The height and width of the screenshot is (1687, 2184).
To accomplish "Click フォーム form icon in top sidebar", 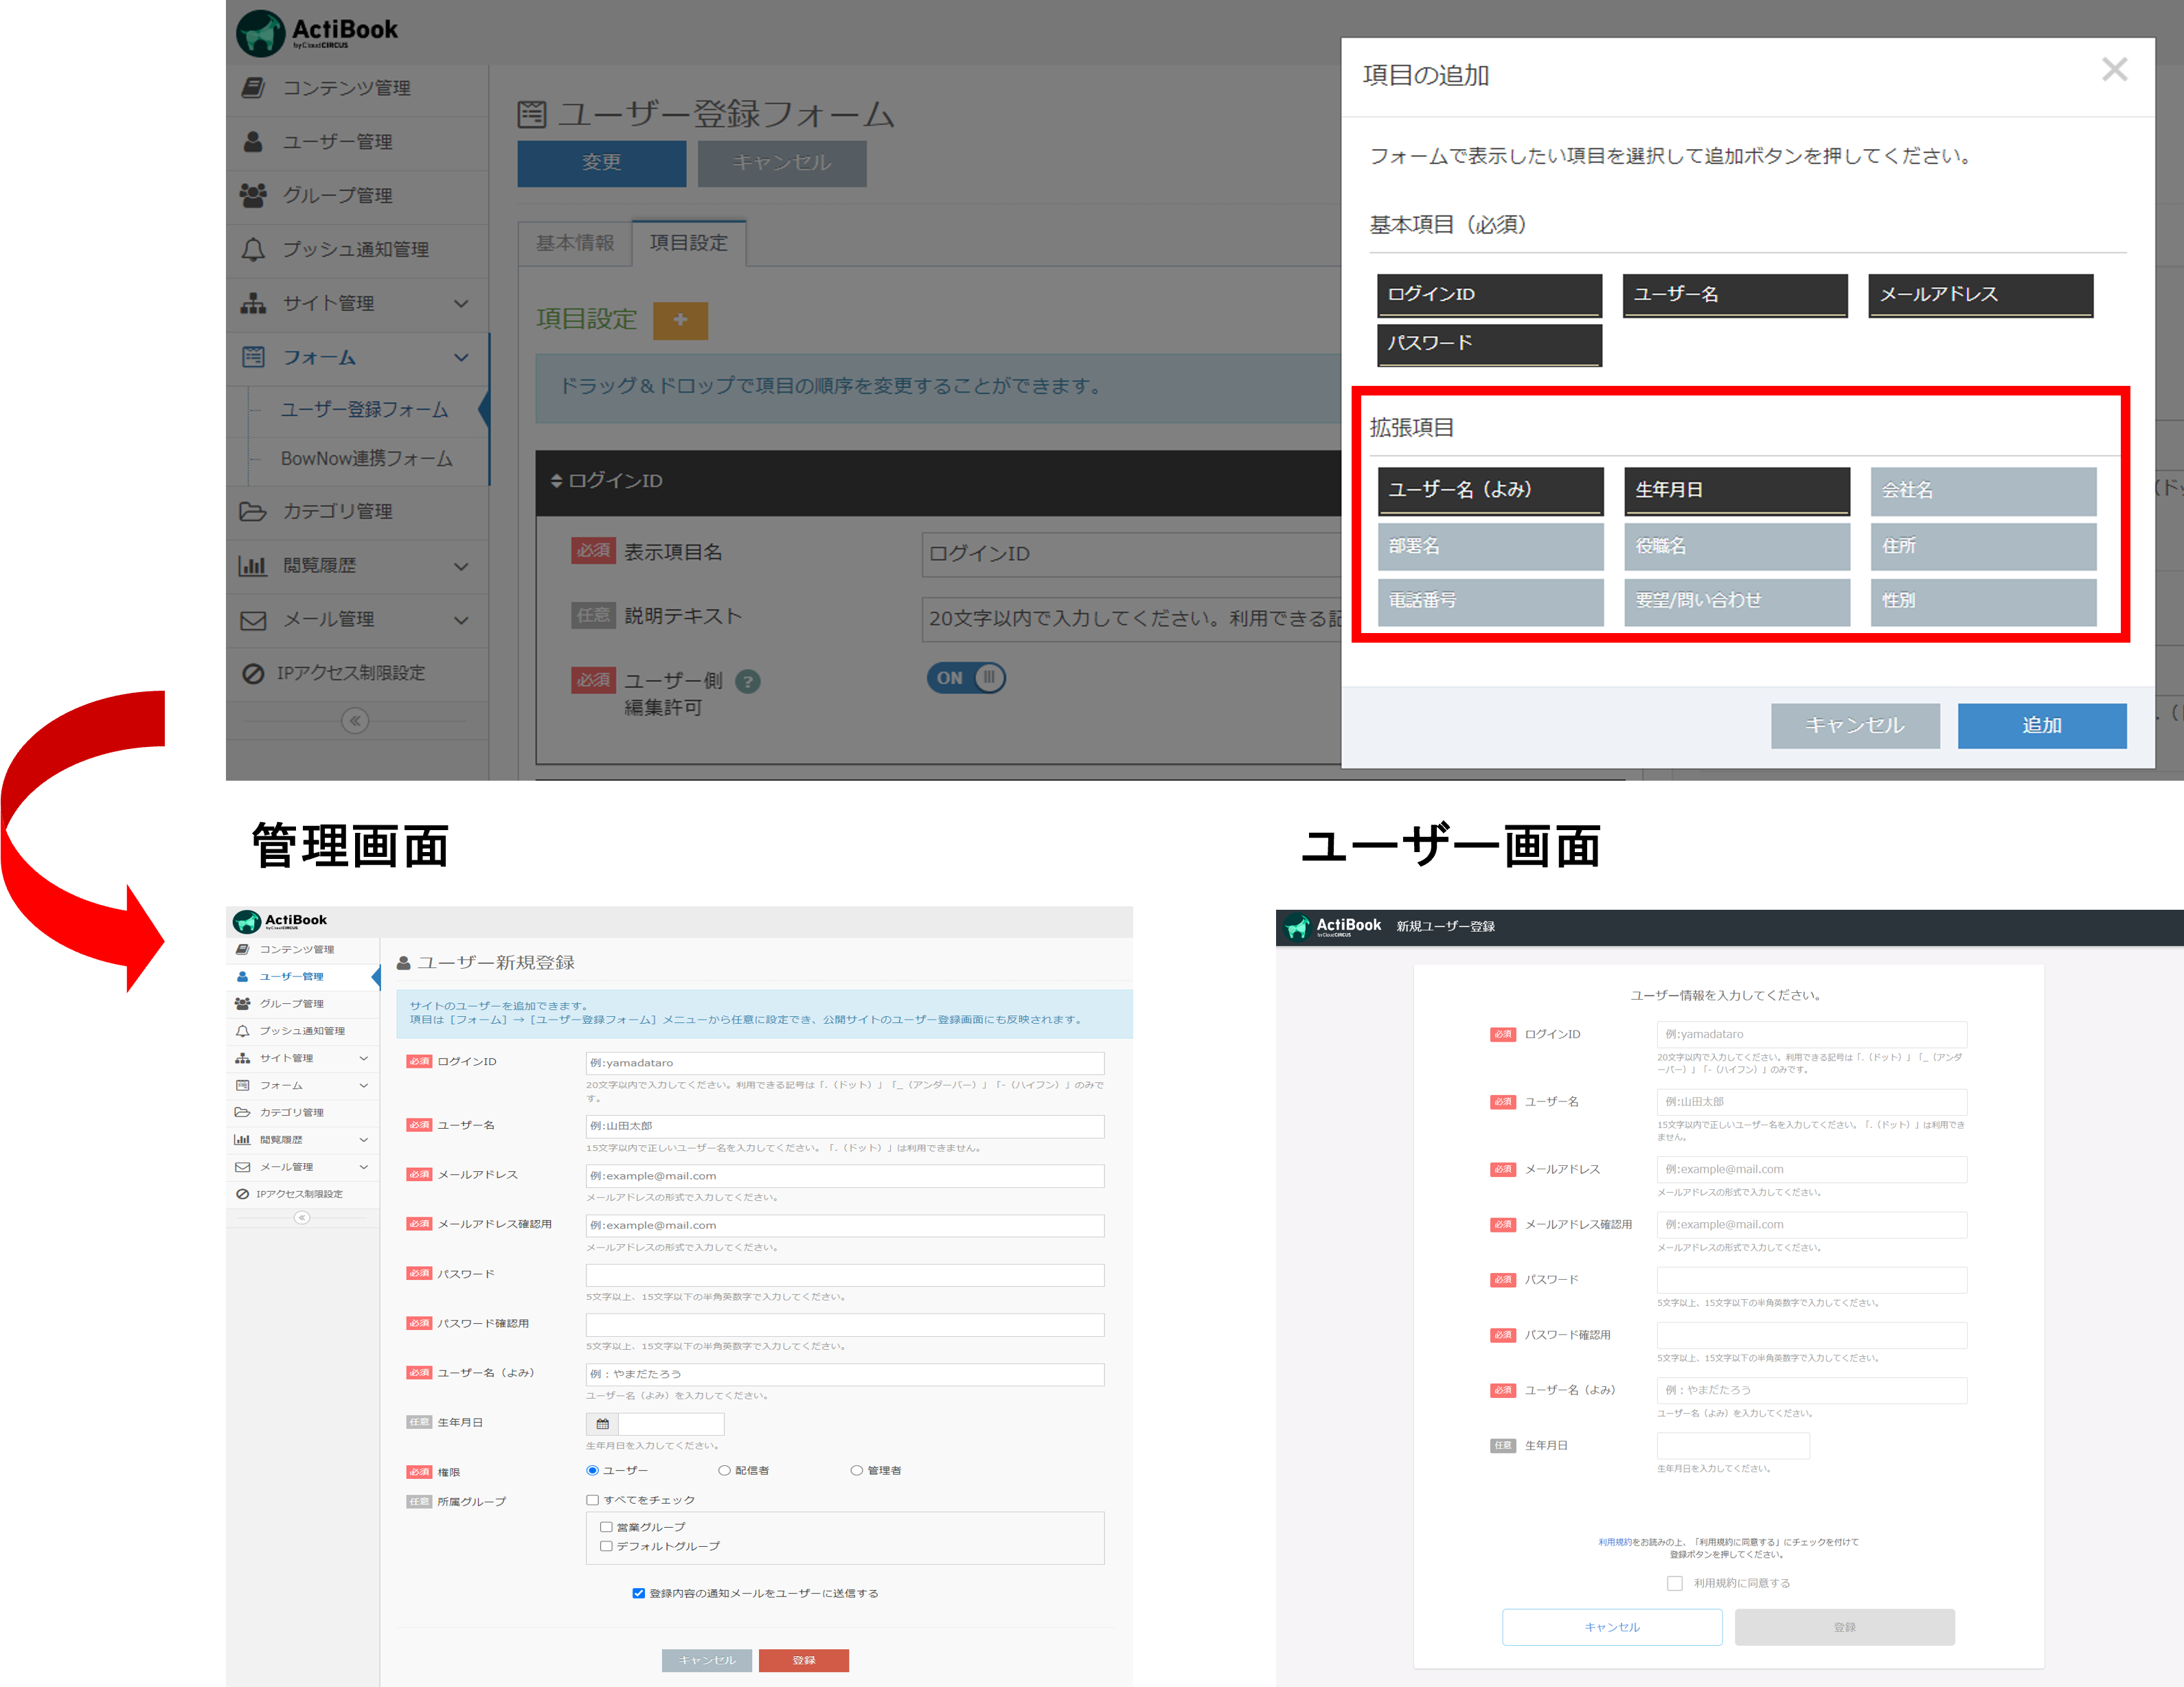I will click(253, 357).
